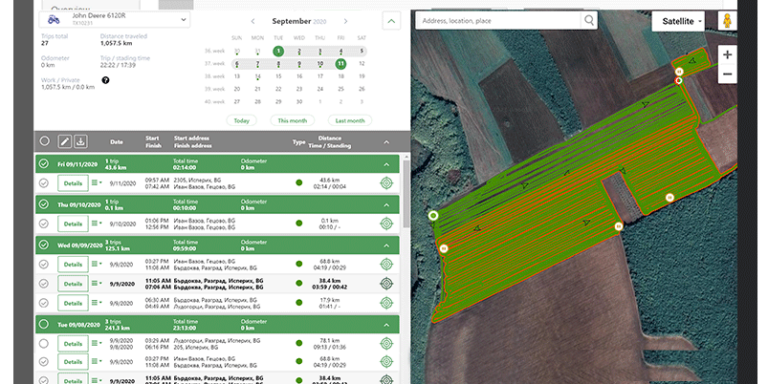This screenshot has width=768, height=384.
Task: Locate the 17.9 km trip on map
Action: pos(386,303)
